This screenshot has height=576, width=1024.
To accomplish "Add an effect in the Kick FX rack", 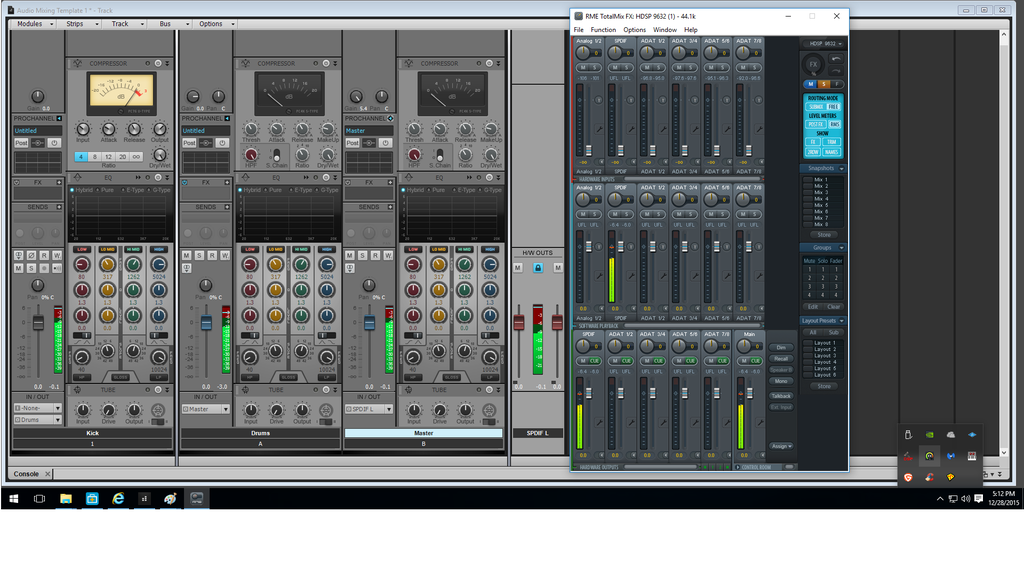I will [59, 182].
